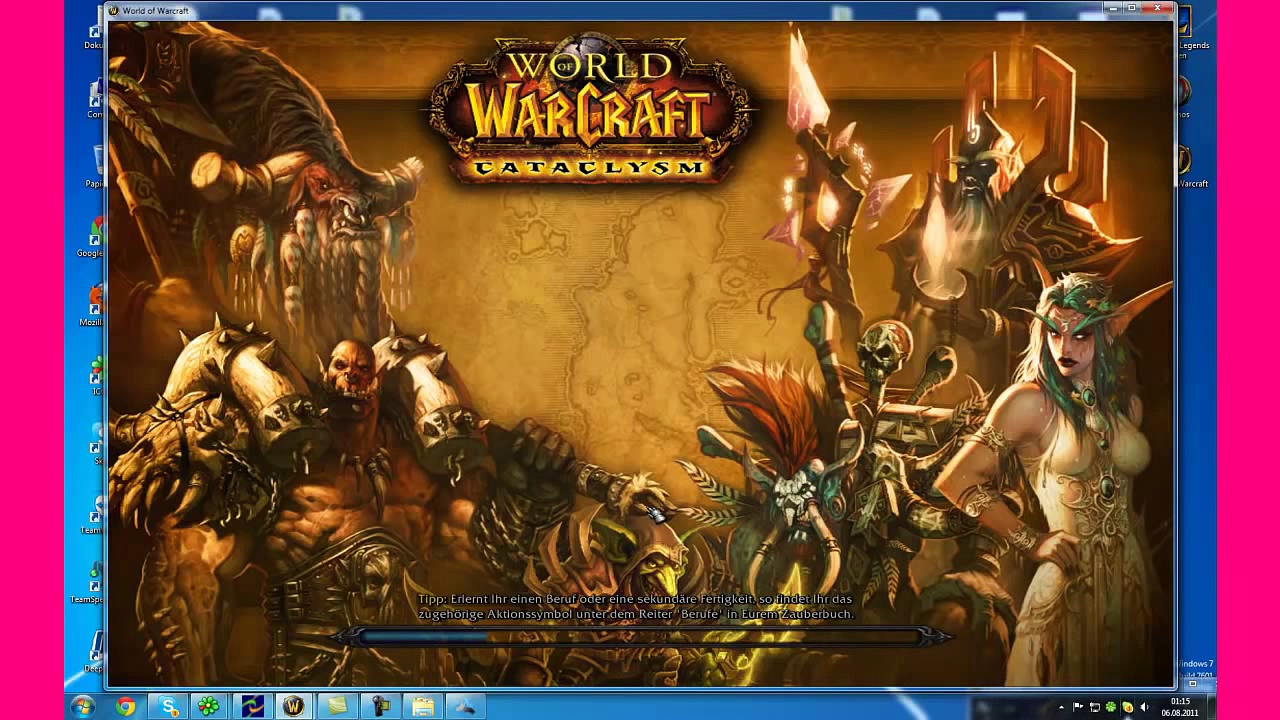The image size is (1280, 720).
Task: Open the clock showing 01:15
Action: [1181, 707]
